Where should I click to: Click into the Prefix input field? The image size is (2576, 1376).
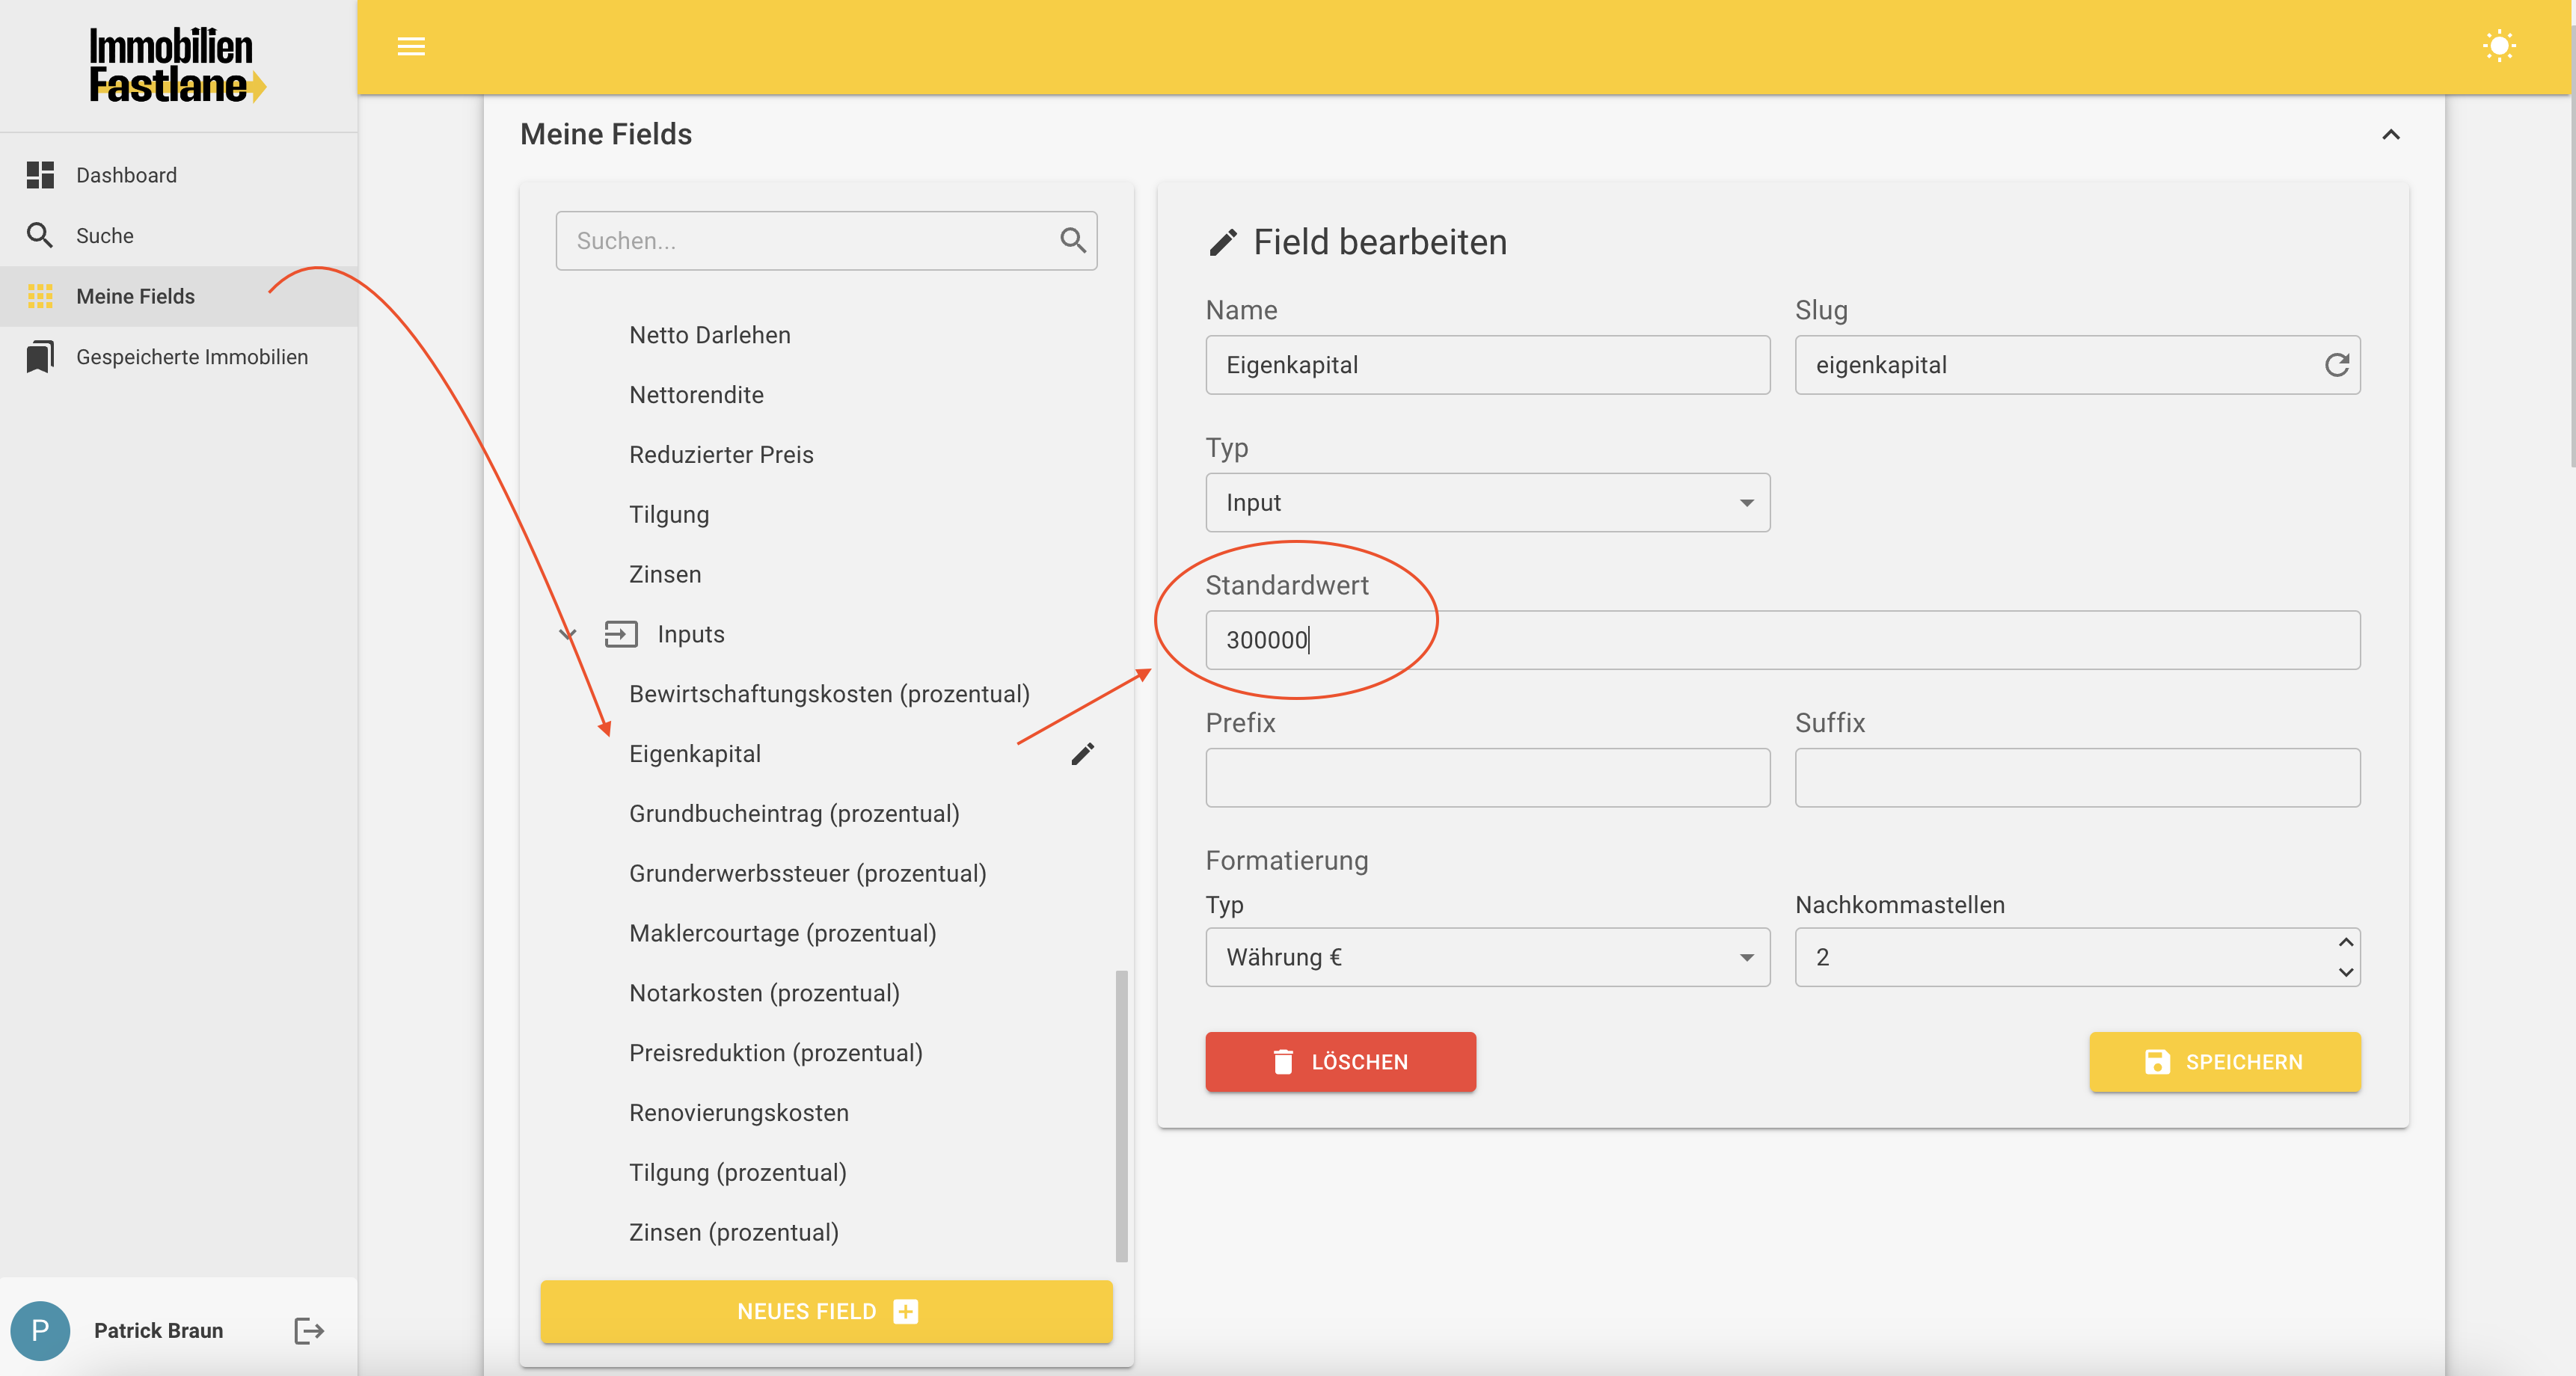(1486, 777)
